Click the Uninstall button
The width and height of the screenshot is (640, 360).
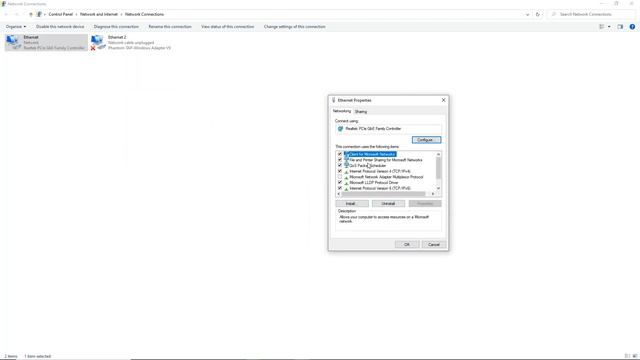pyautogui.click(x=388, y=203)
